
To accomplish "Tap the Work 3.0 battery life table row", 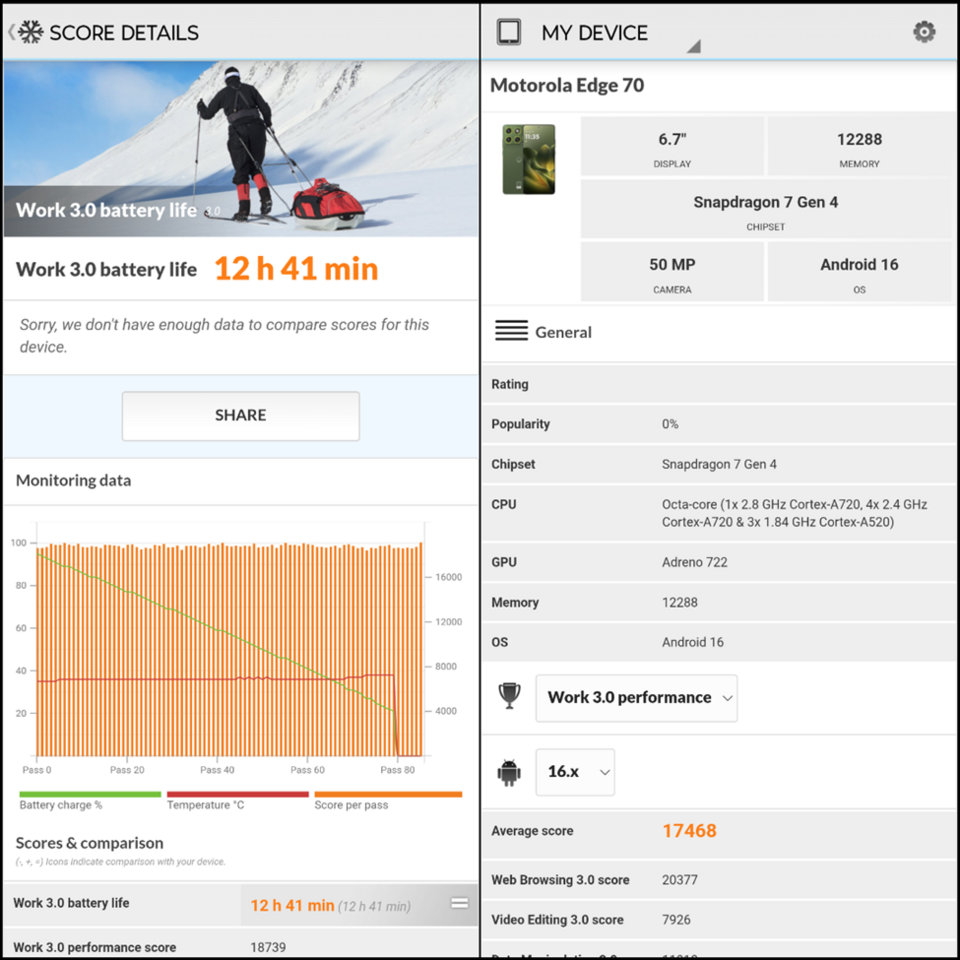I will coord(241,904).
